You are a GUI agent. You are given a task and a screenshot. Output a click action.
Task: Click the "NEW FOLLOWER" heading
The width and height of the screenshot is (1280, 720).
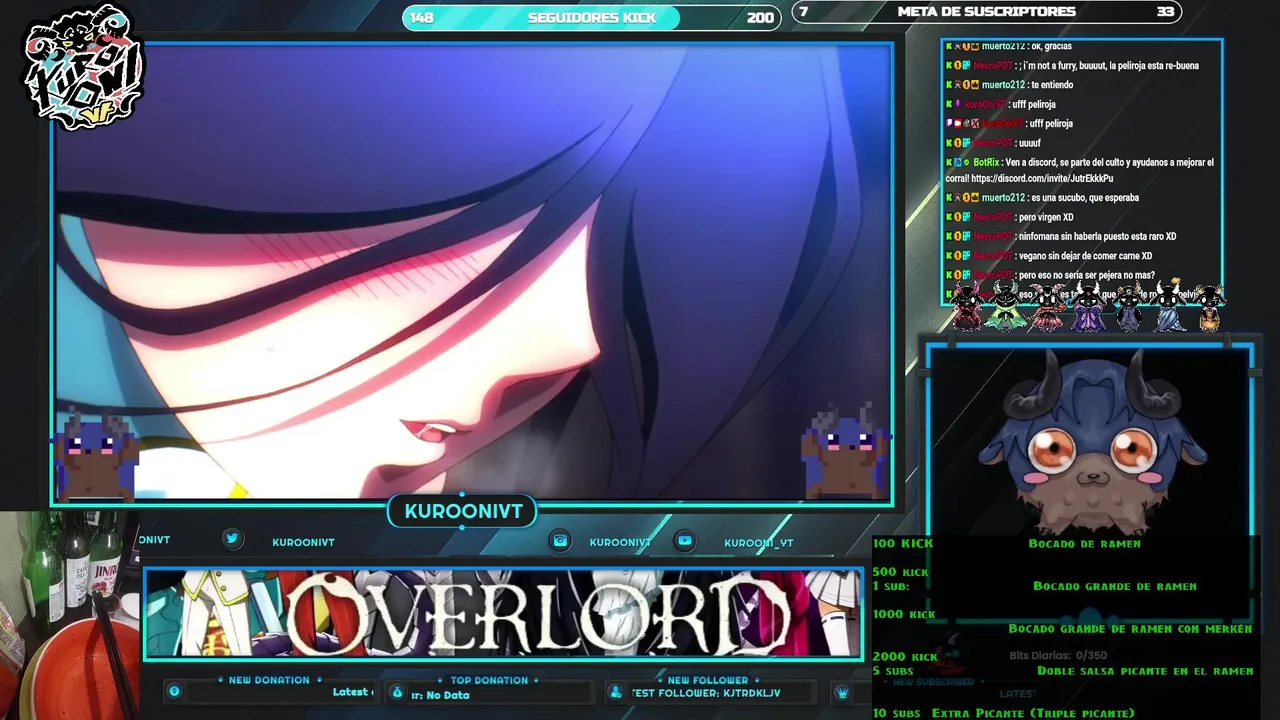click(x=707, y=680)
